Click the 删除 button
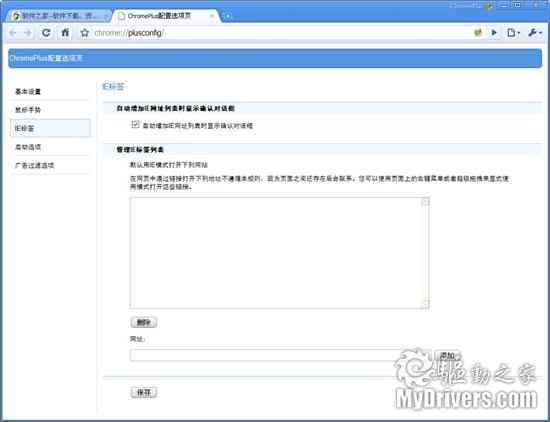 pos(144,322)
